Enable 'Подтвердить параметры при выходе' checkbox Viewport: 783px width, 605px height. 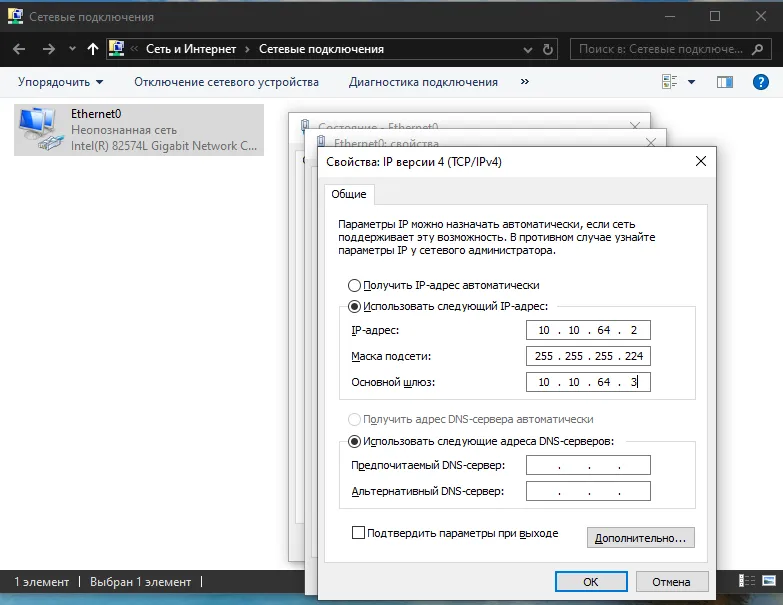pyautogui.click(x=358, y=533)
